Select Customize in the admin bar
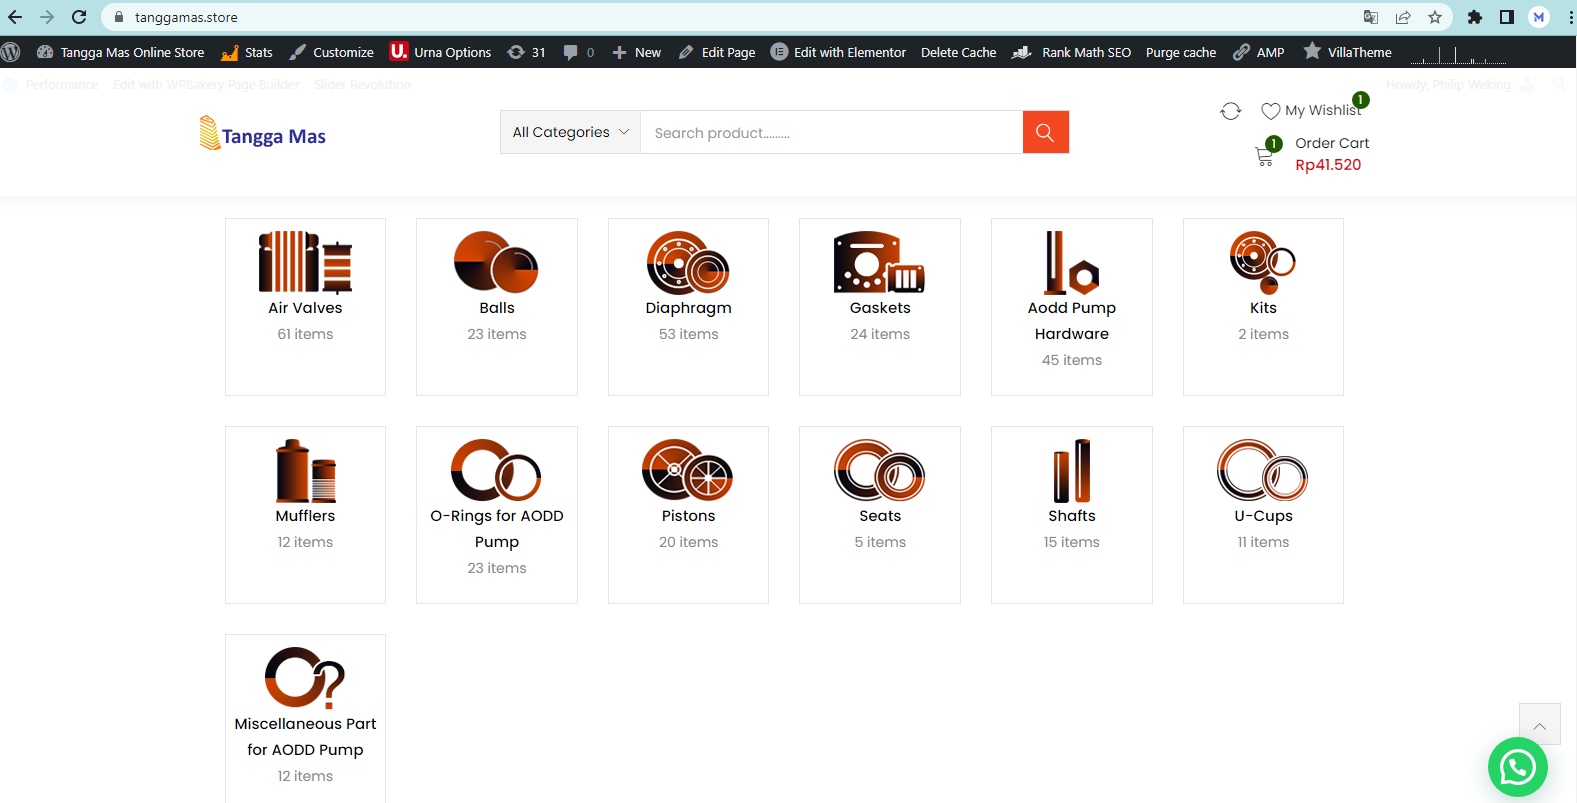The image size is (1577, 803). (331, 52)
